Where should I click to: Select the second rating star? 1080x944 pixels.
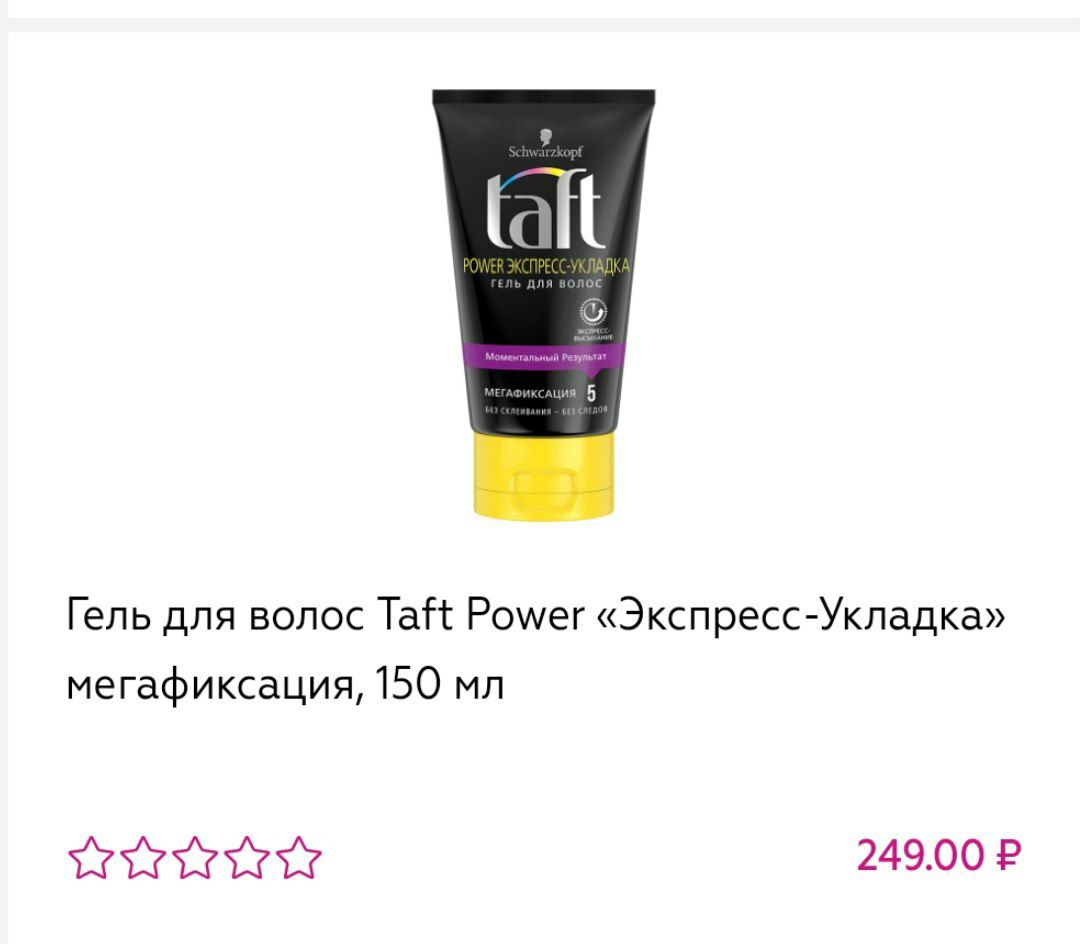[143, 858]
